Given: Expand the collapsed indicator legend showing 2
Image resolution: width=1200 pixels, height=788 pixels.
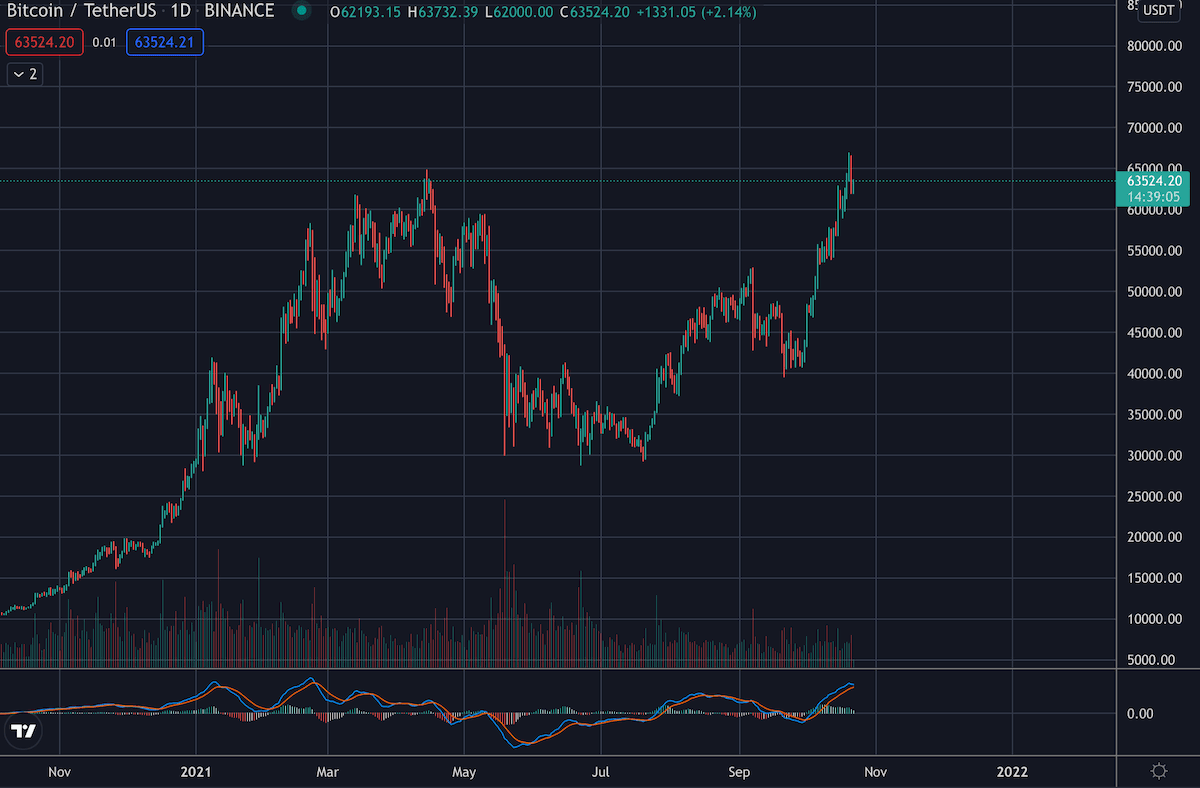Looking at the screenshot, I should (26, 74).
